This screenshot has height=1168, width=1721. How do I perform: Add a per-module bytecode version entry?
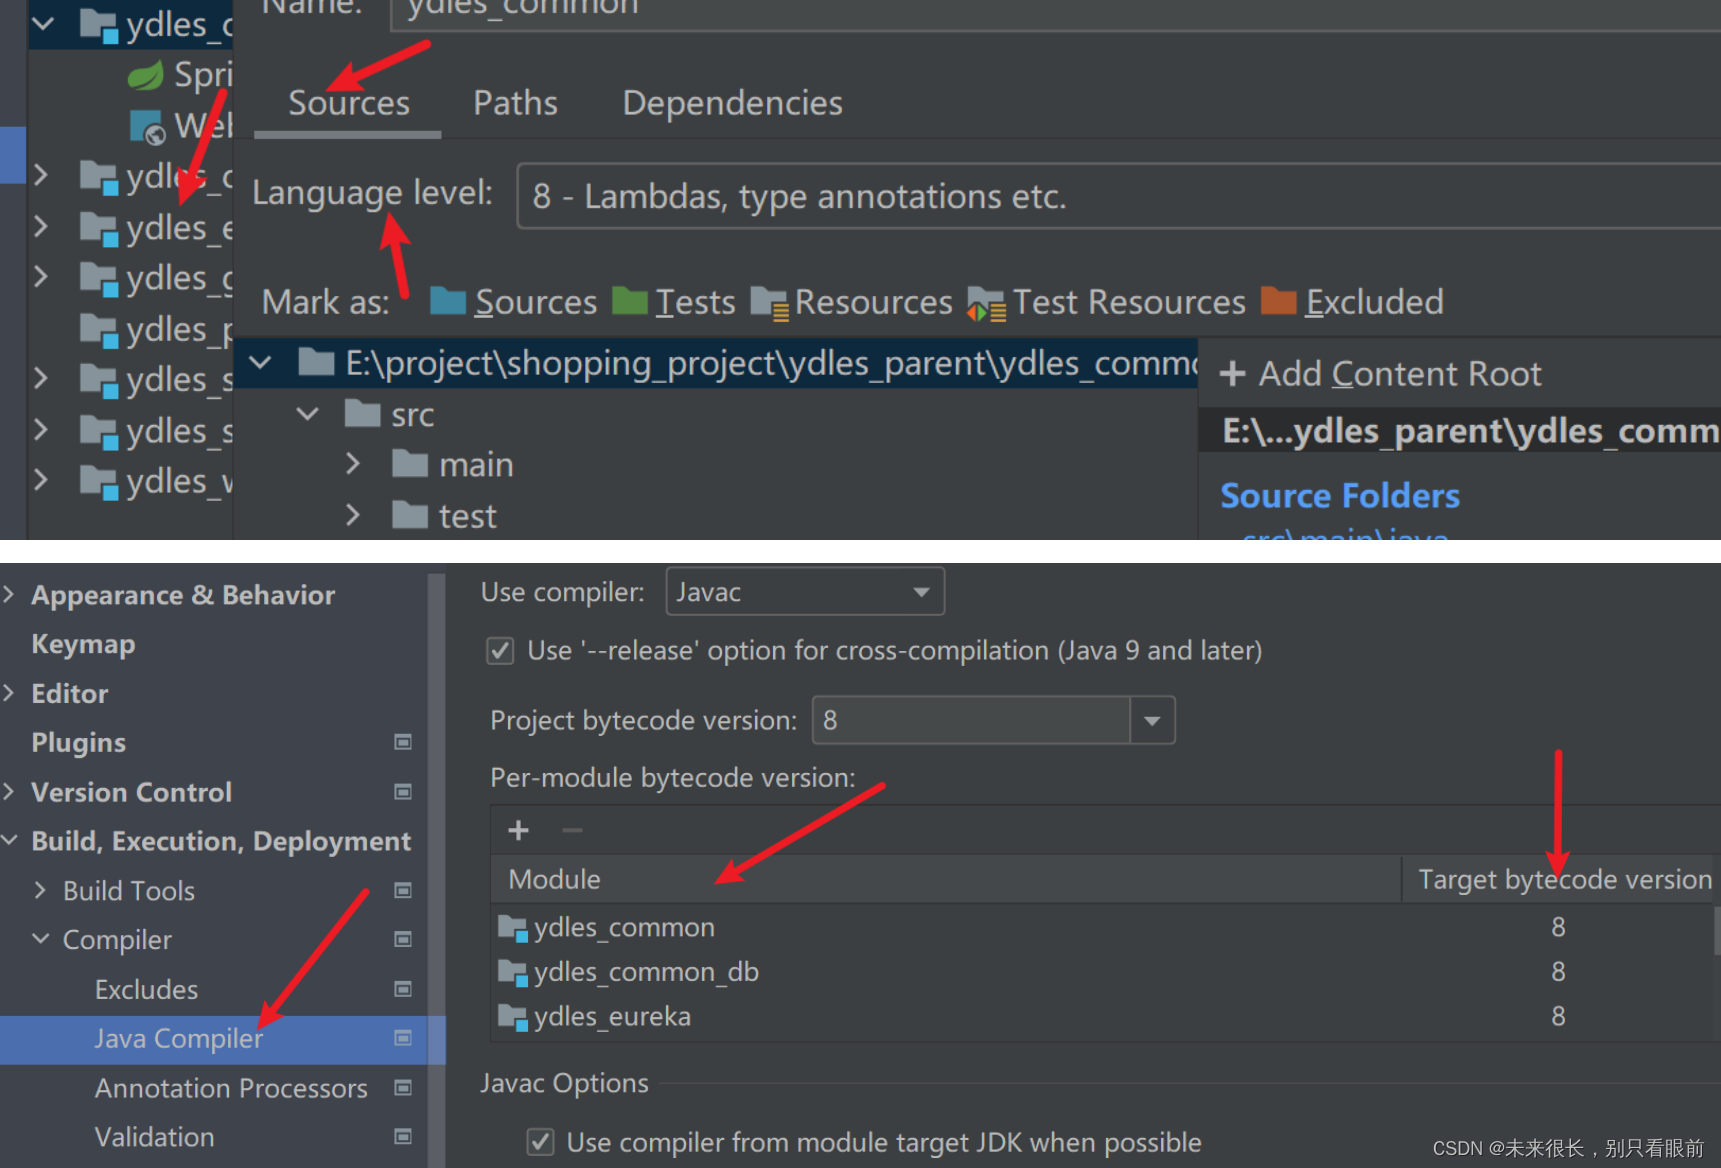[518, 830]
